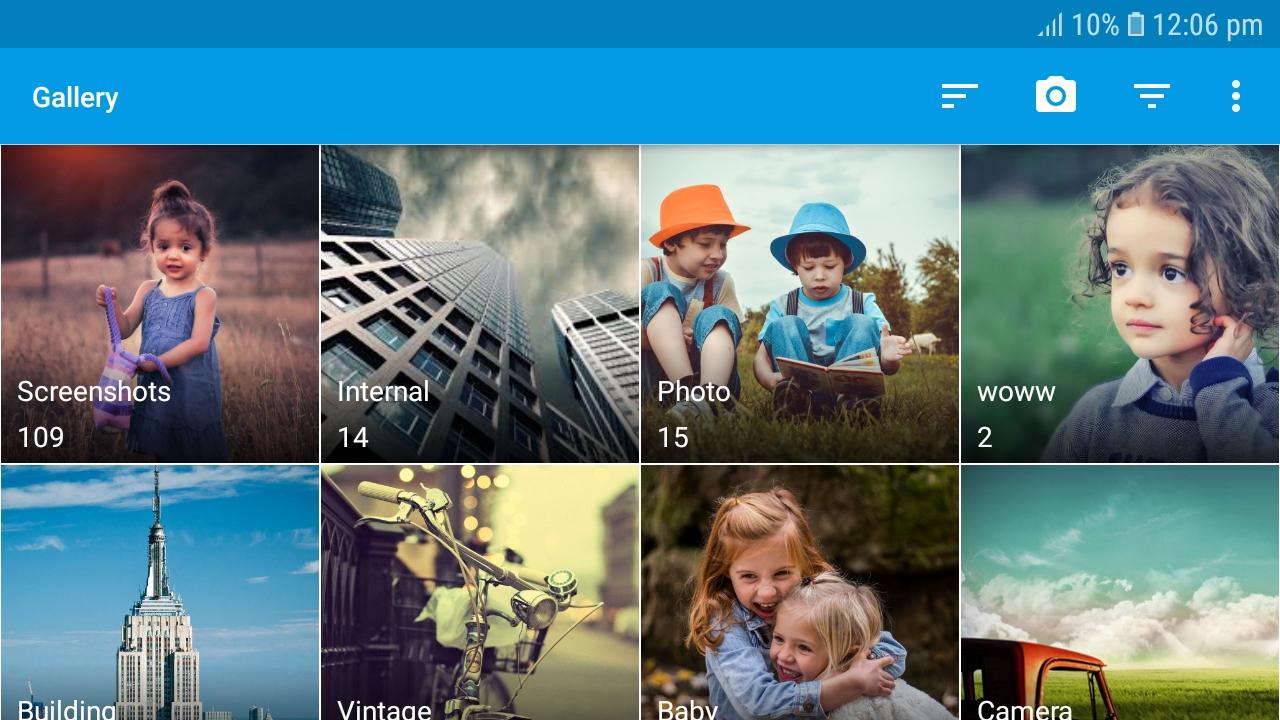Tap the signal strength indicator
Screen dimensions: 1280x720
tap(1050, 25)
